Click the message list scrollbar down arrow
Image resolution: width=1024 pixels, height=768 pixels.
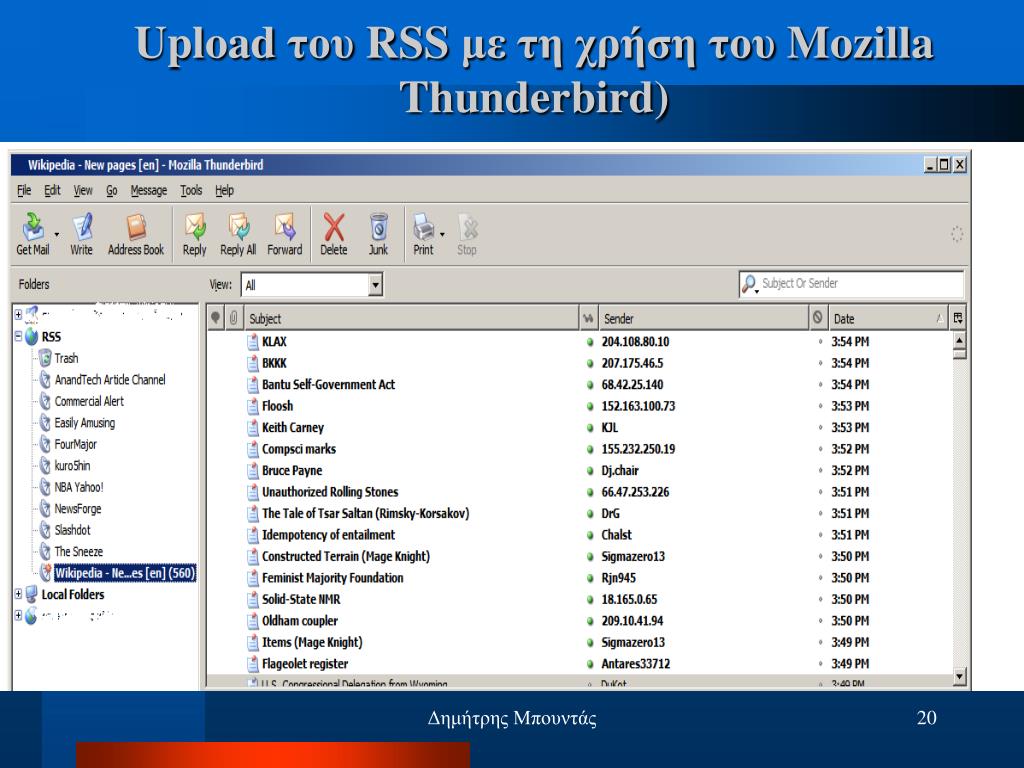[x=959, y=677]
